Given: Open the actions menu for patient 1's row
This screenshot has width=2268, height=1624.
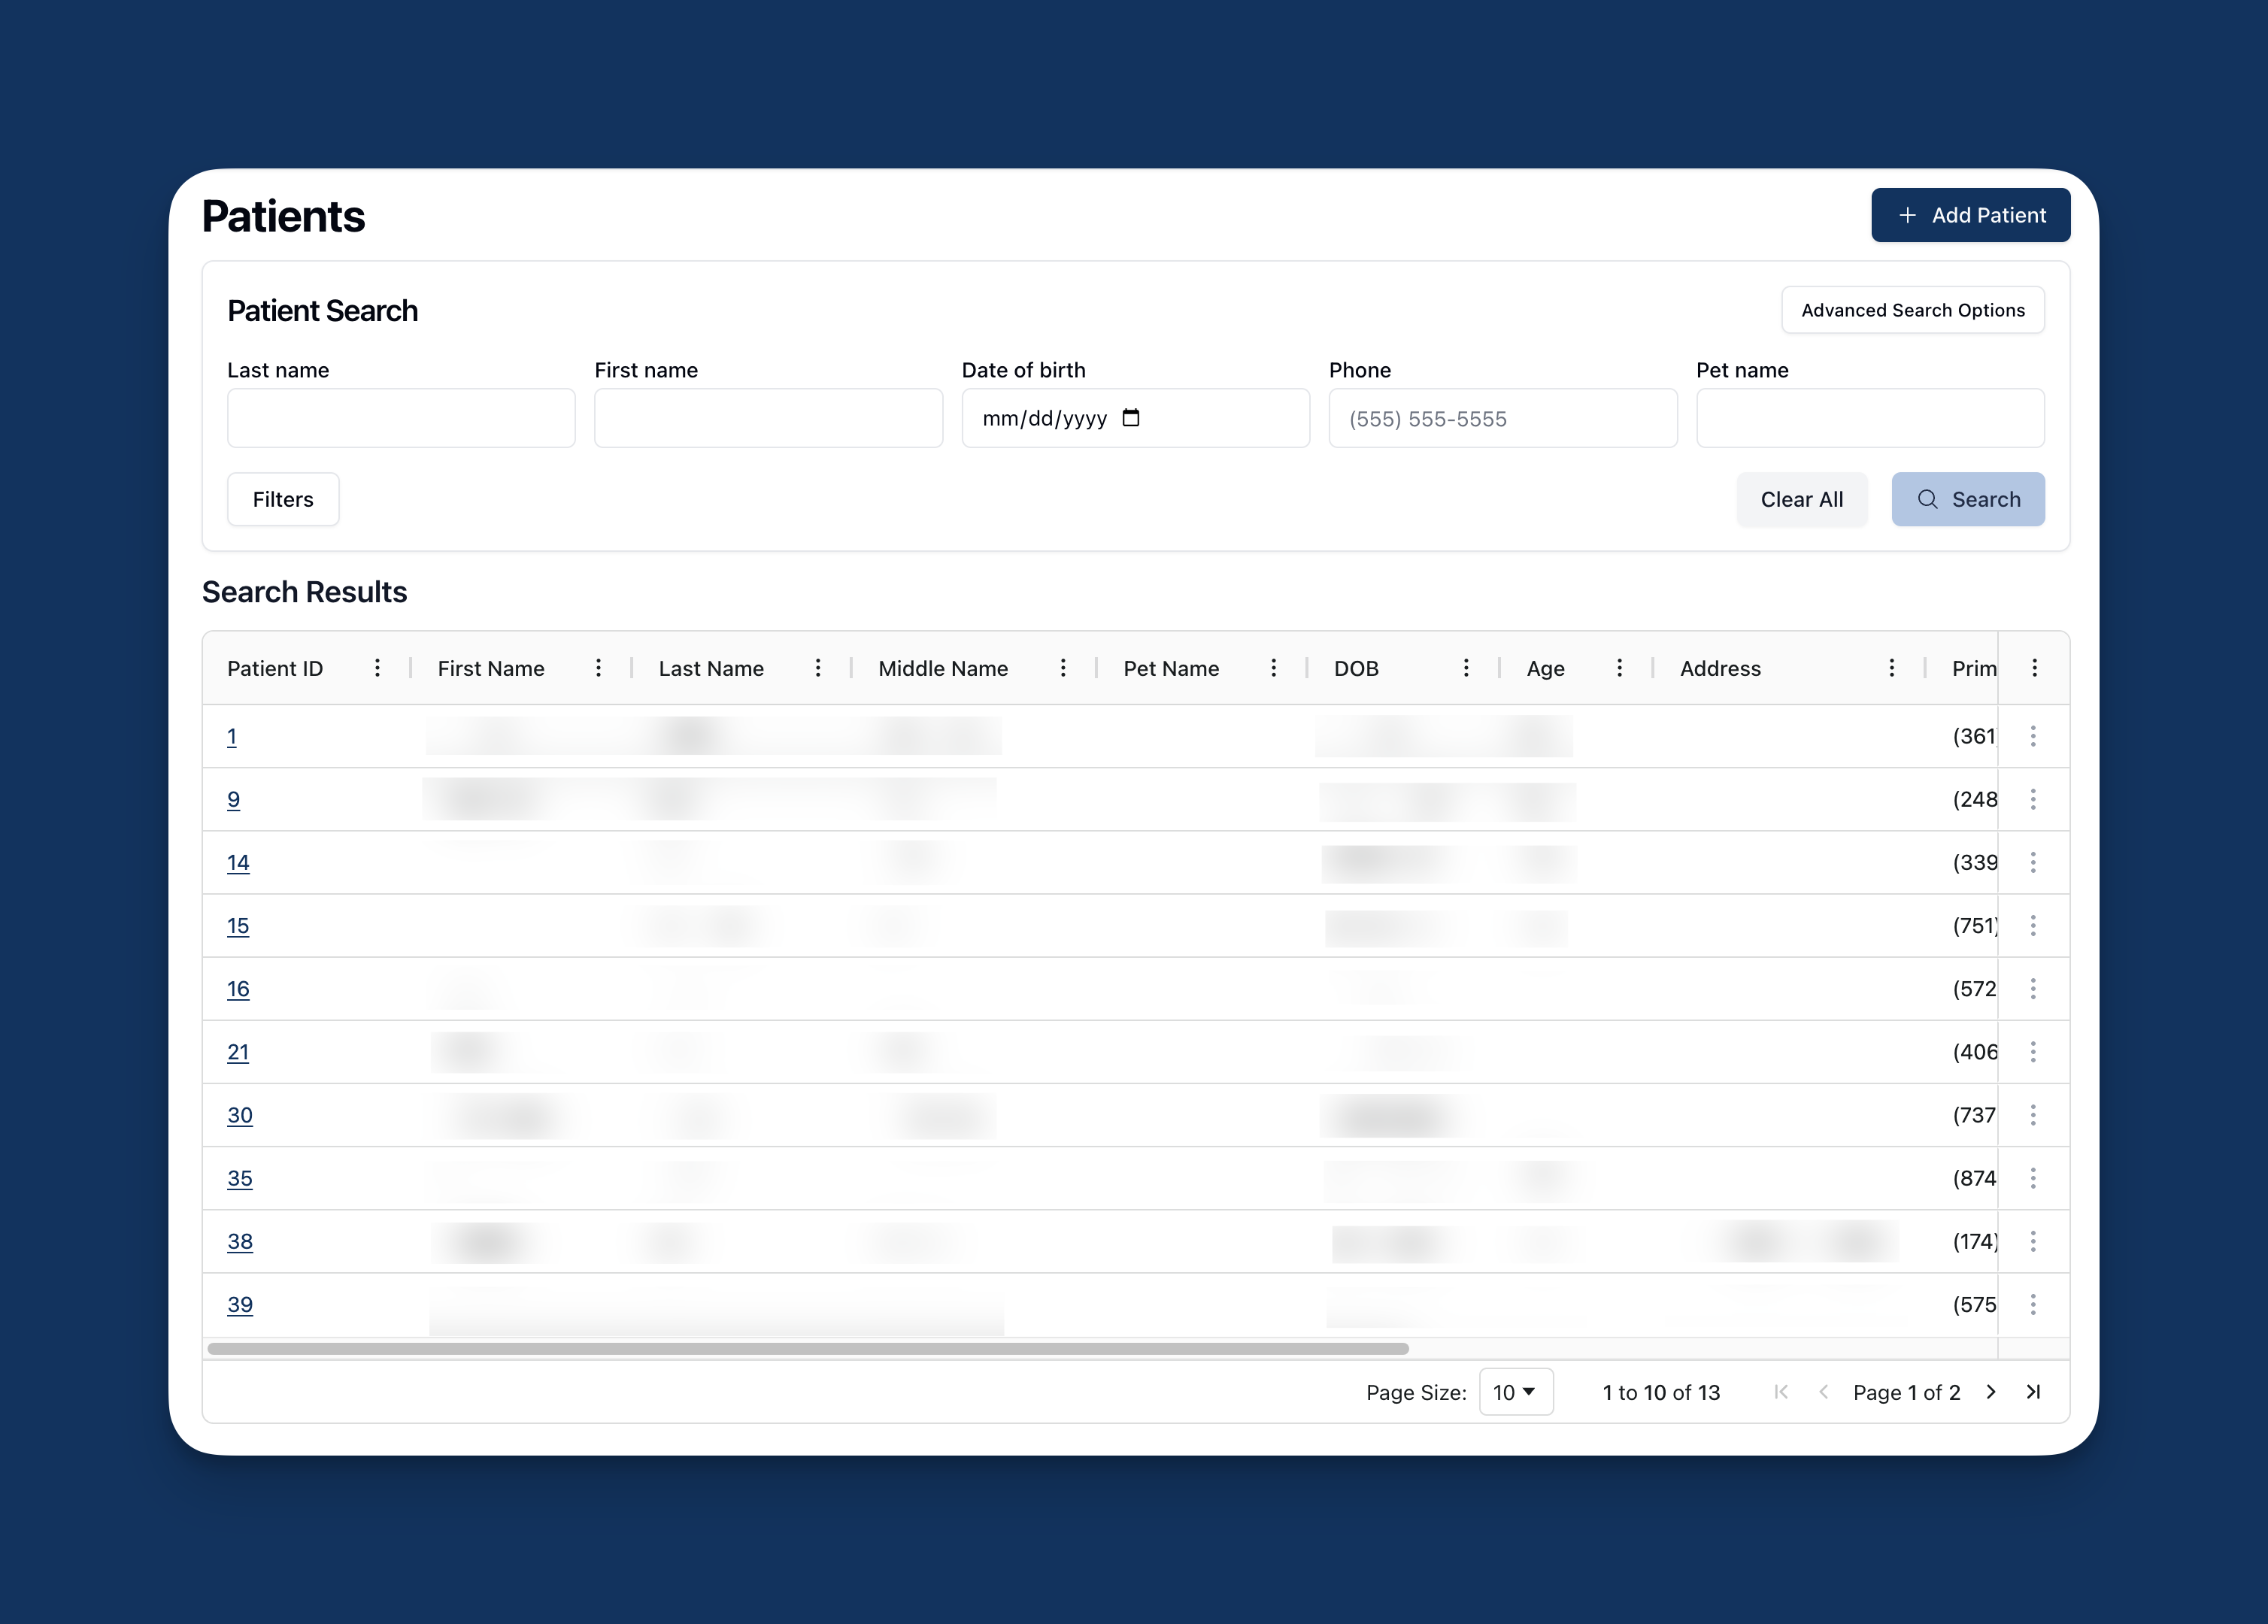Looking at the screenshot, I should 2034,736.
